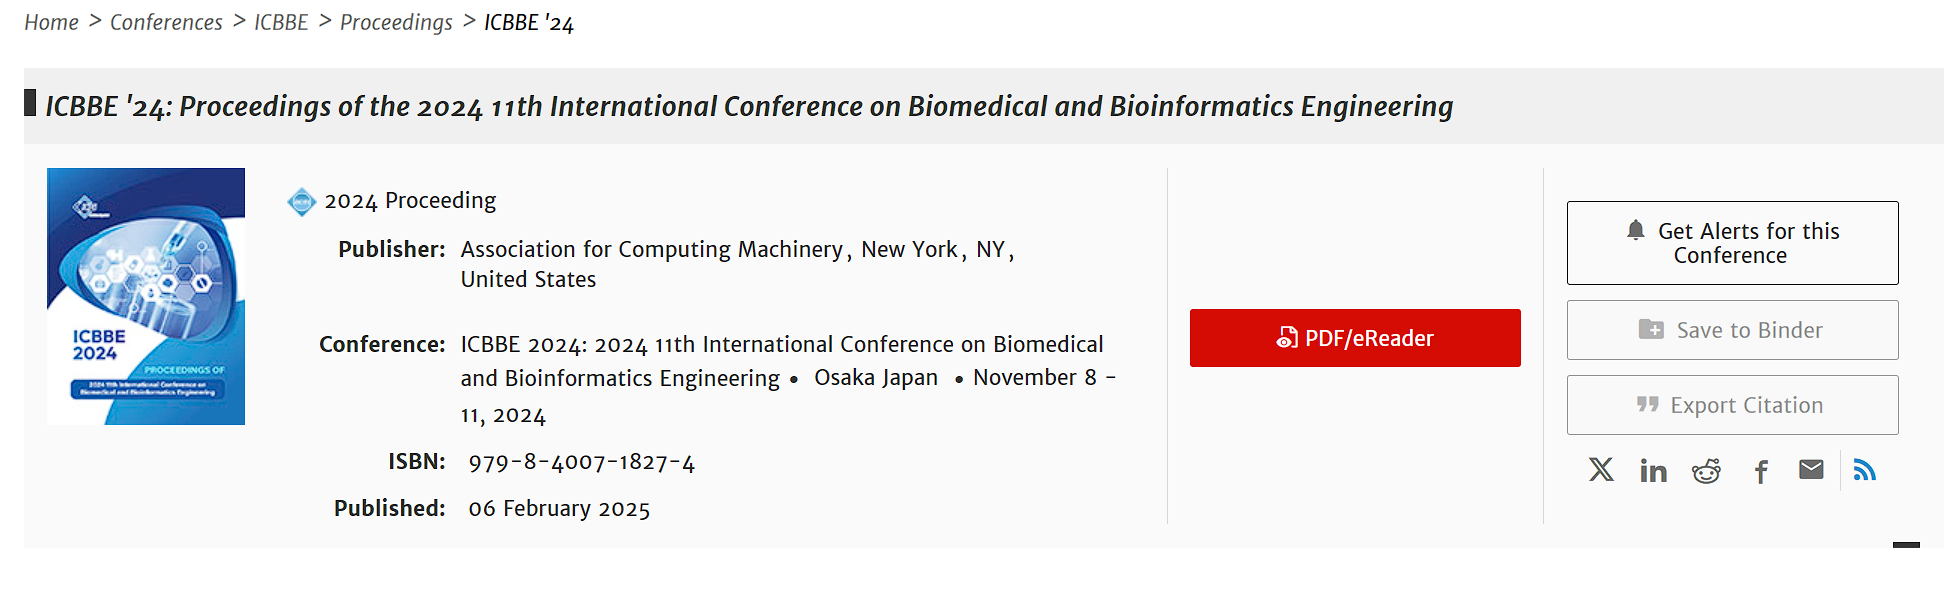
Task: Open the ICBBE 2024 cover thumbnail
Action: point(146,296)
